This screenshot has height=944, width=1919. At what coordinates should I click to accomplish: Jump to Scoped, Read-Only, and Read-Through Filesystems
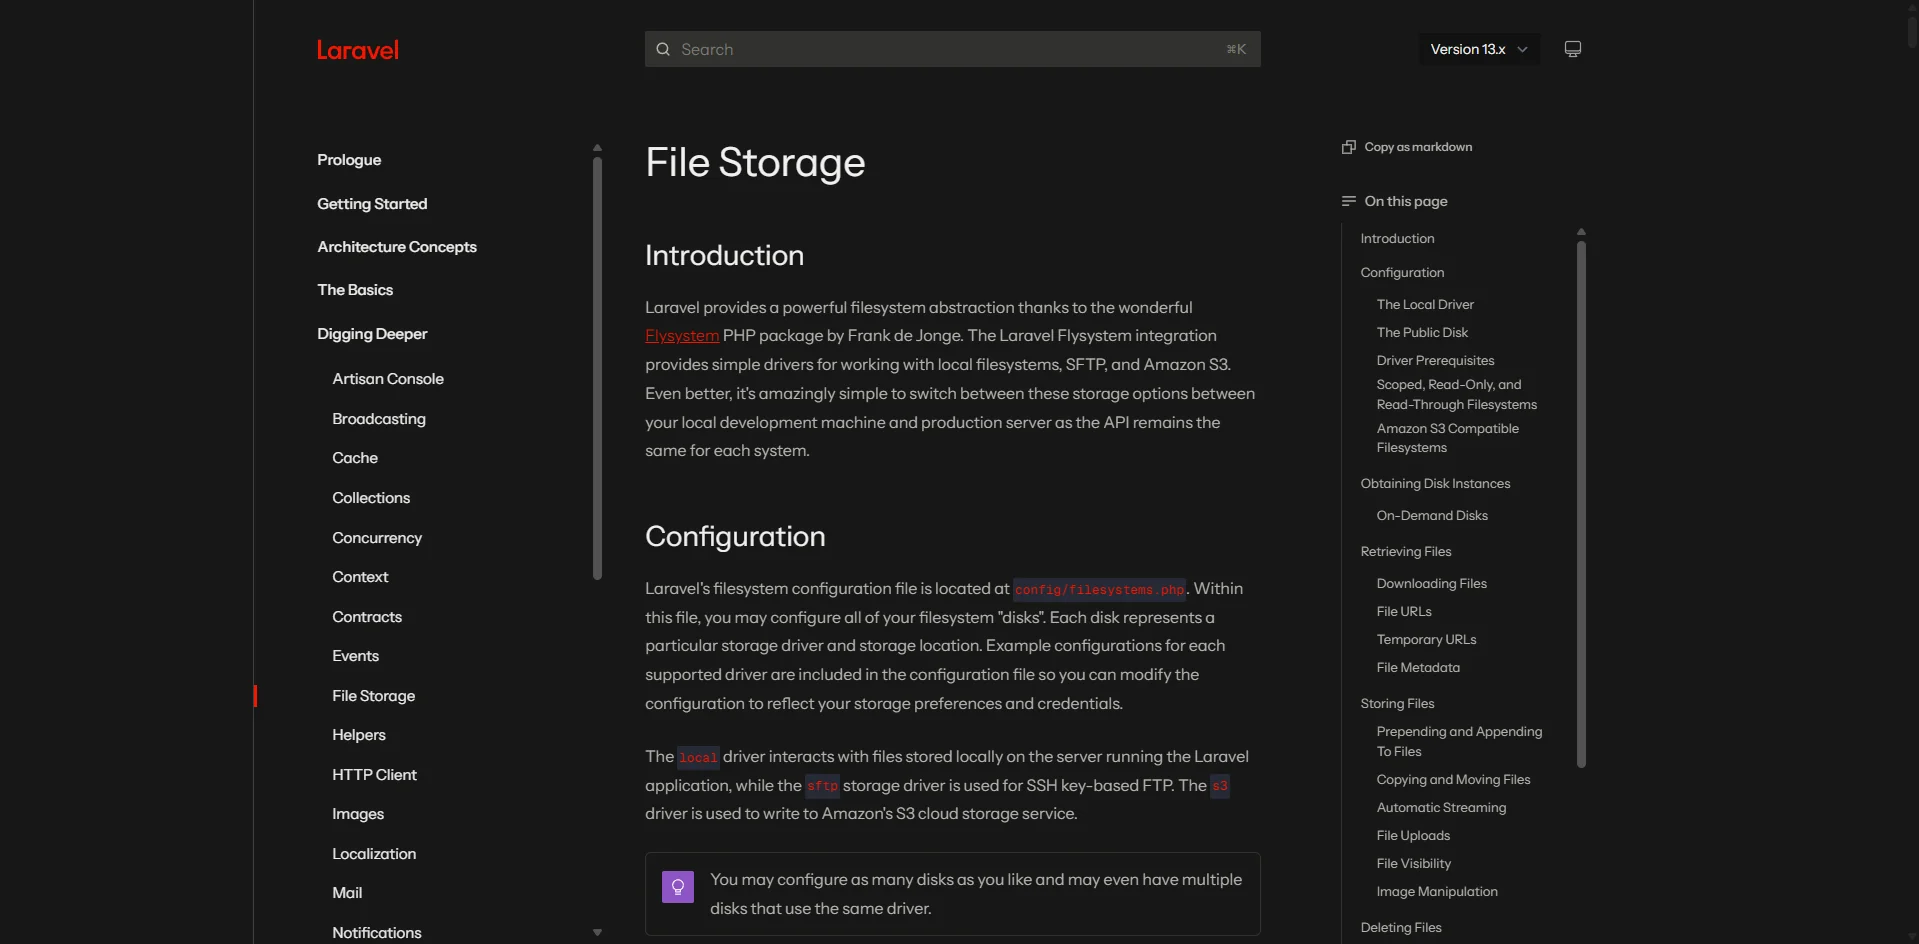click(x=1457, y=395)
